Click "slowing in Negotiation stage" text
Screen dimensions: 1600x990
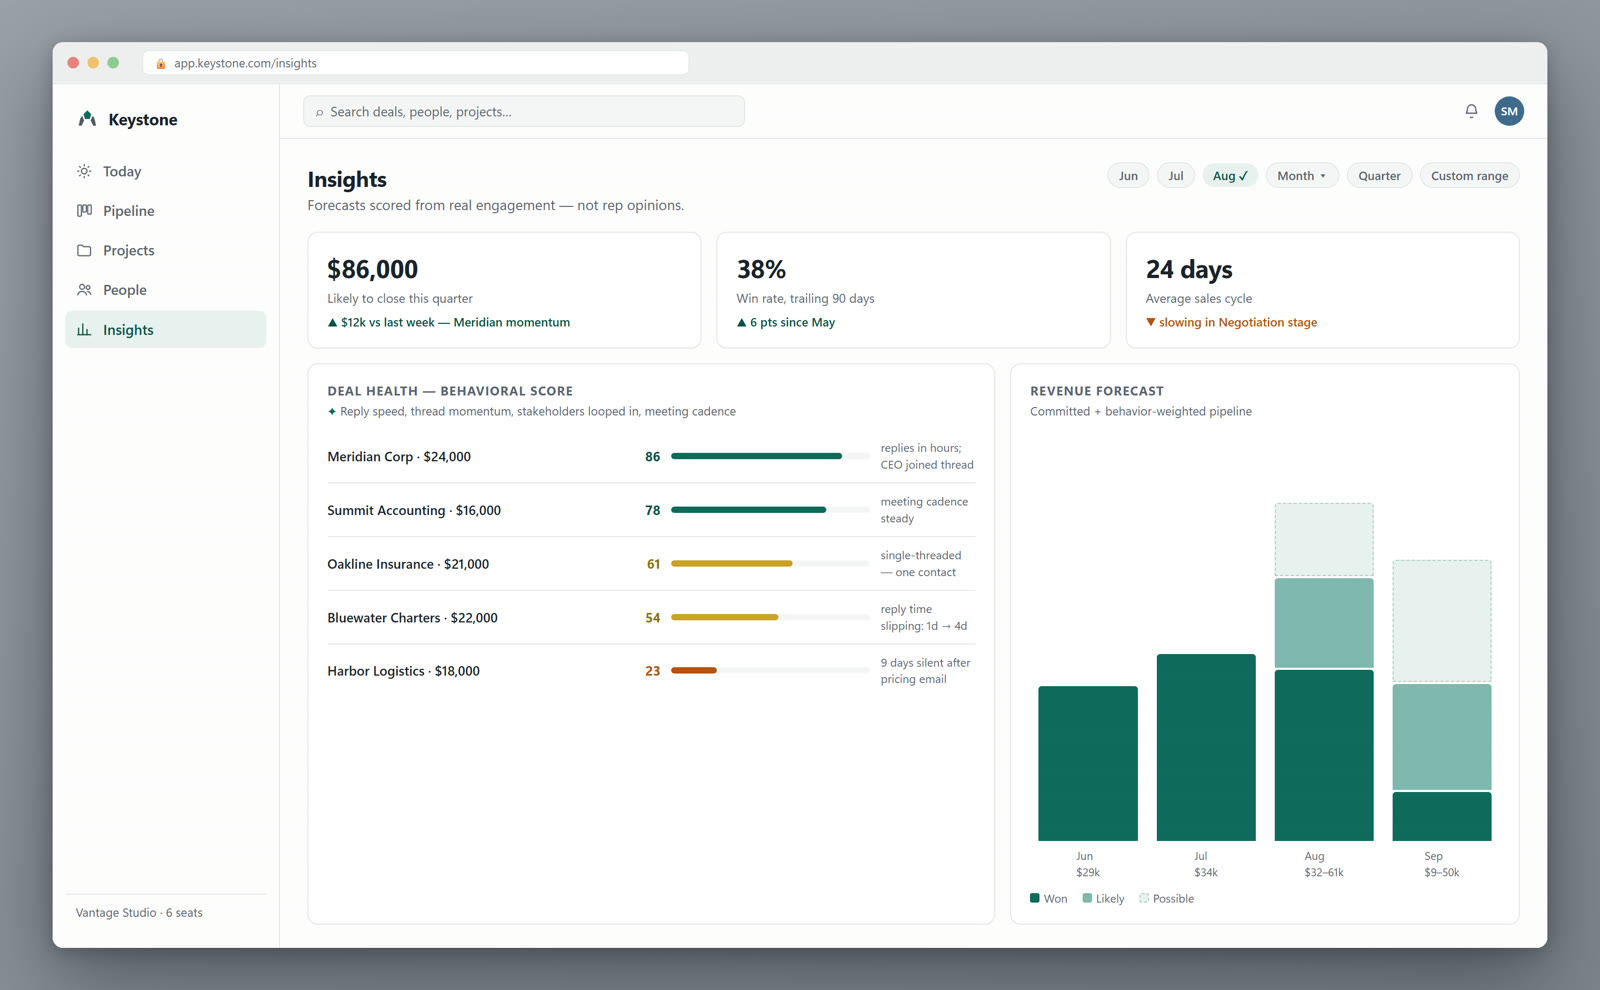pos(1238,322)
